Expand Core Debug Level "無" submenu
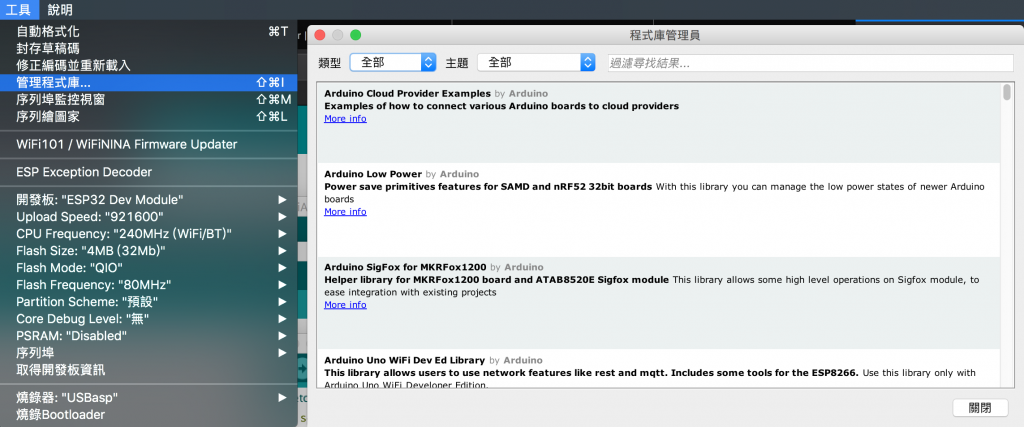1024x427 pixels. (149, 319)
